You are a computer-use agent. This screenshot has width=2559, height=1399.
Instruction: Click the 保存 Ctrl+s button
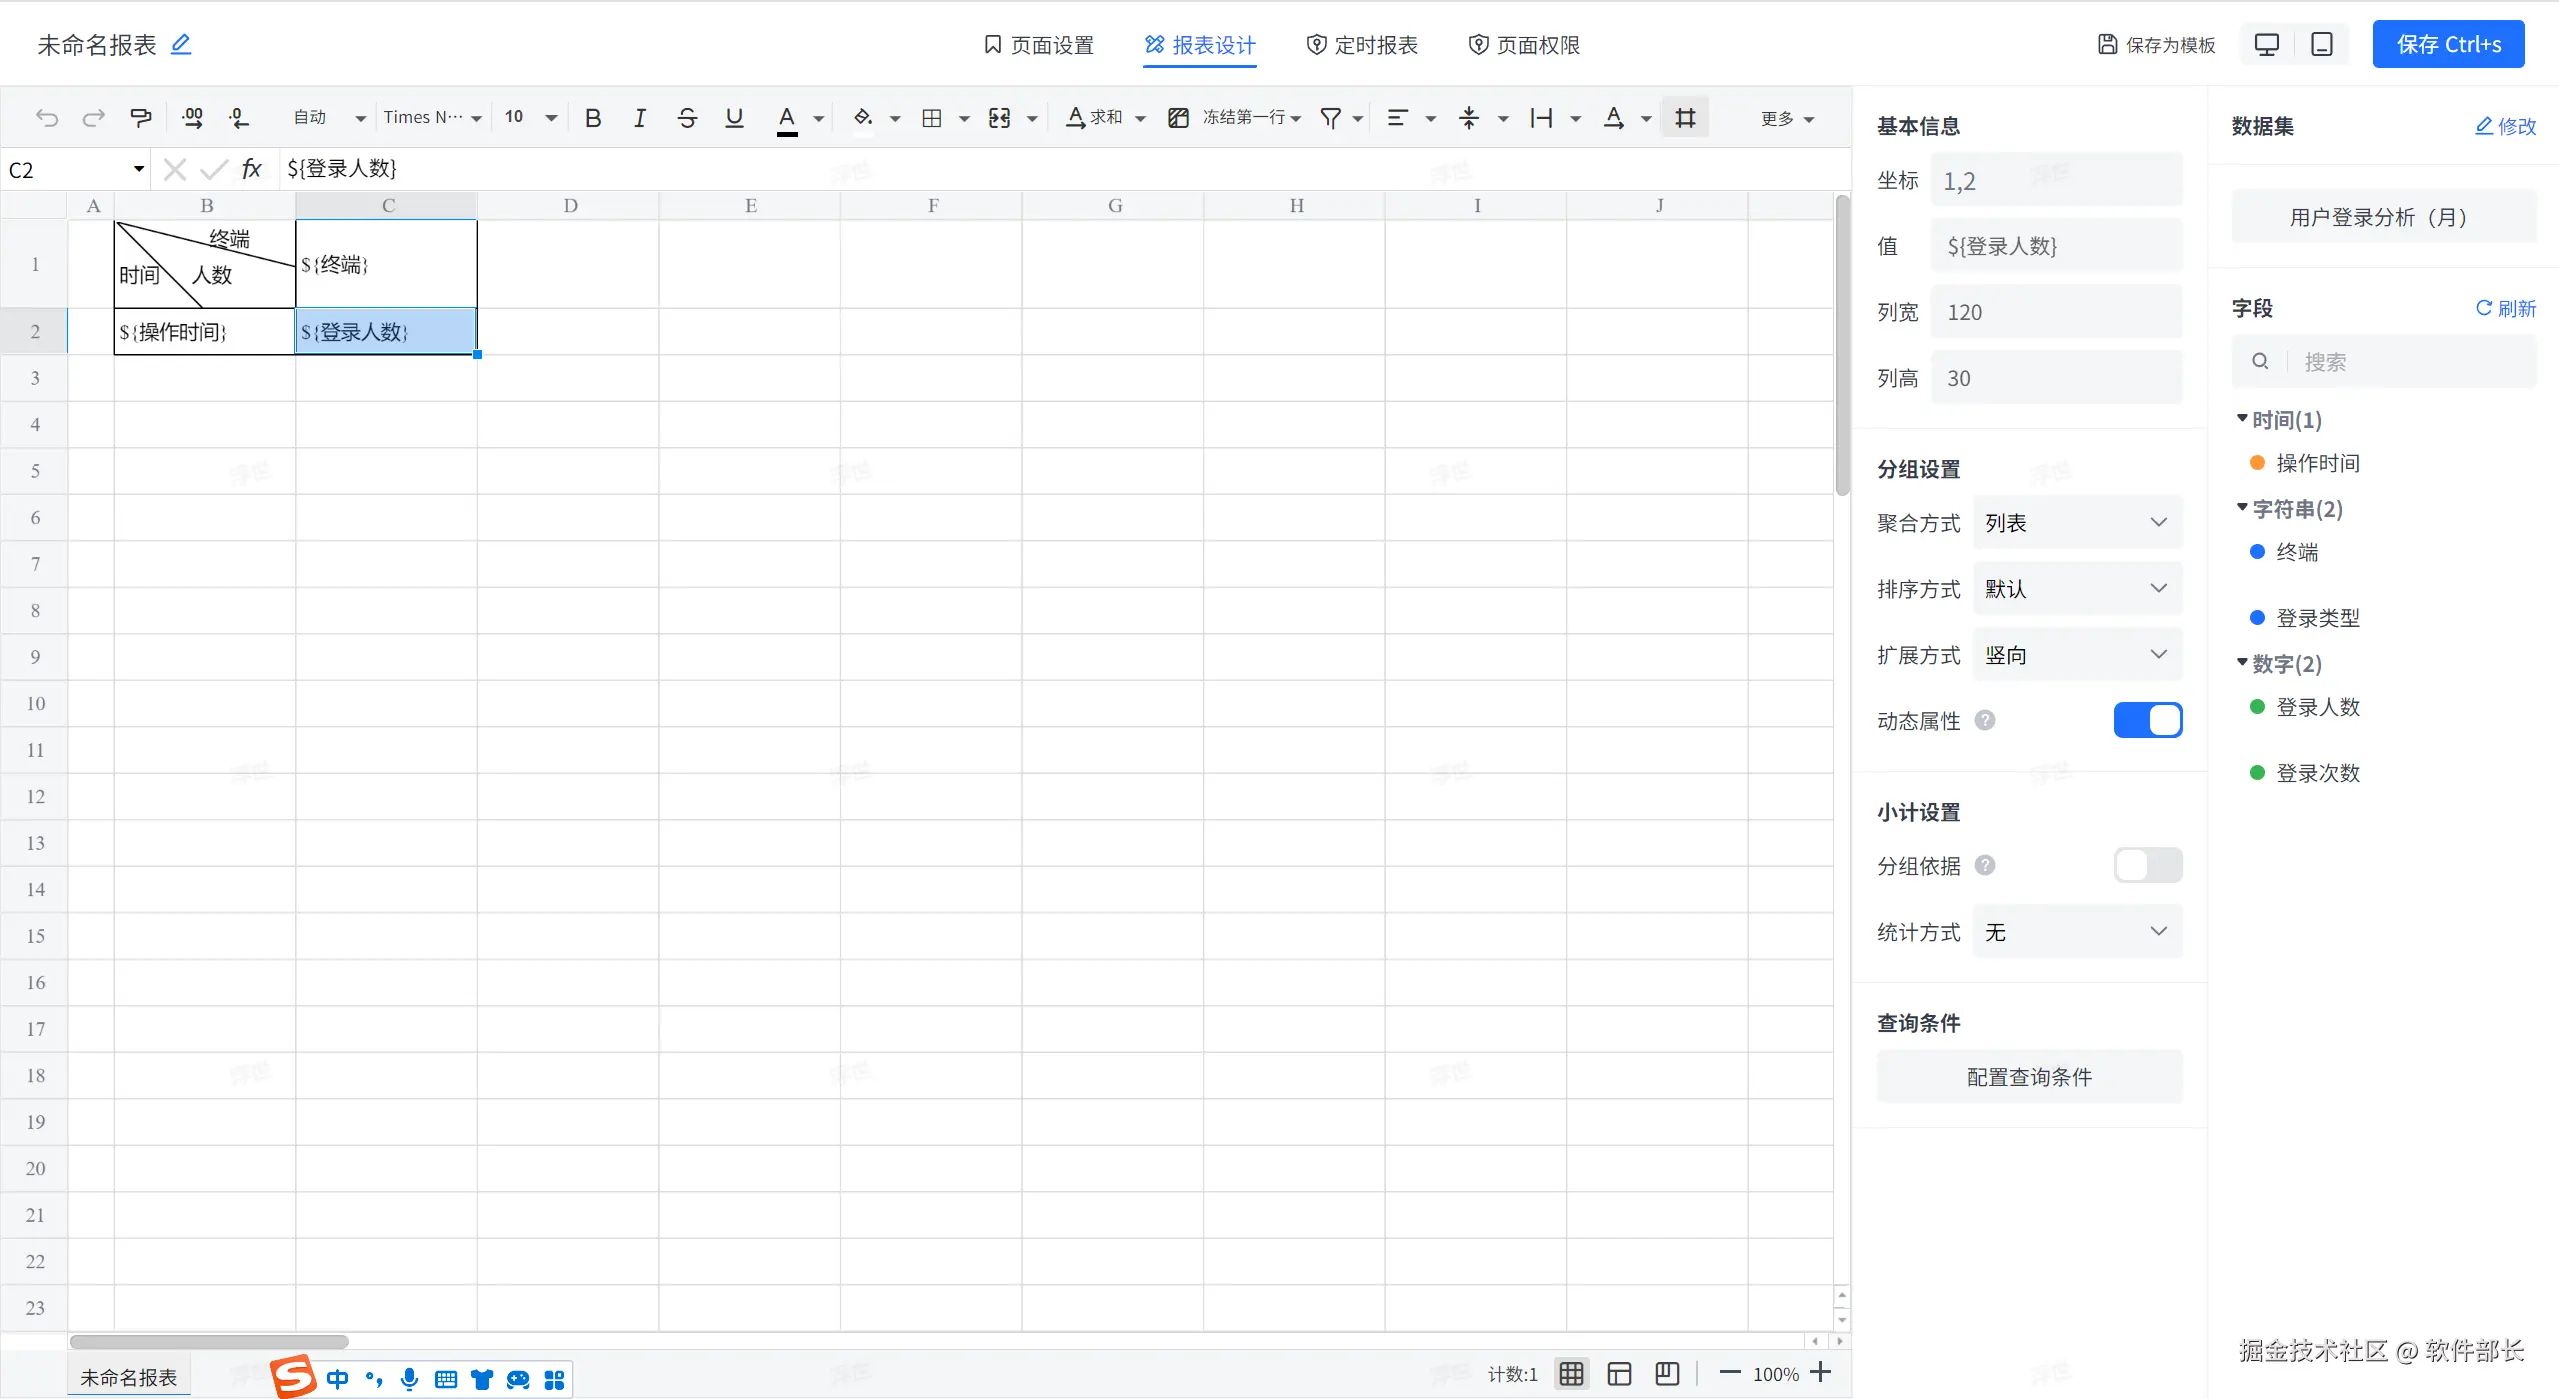tap(2448, 45)
